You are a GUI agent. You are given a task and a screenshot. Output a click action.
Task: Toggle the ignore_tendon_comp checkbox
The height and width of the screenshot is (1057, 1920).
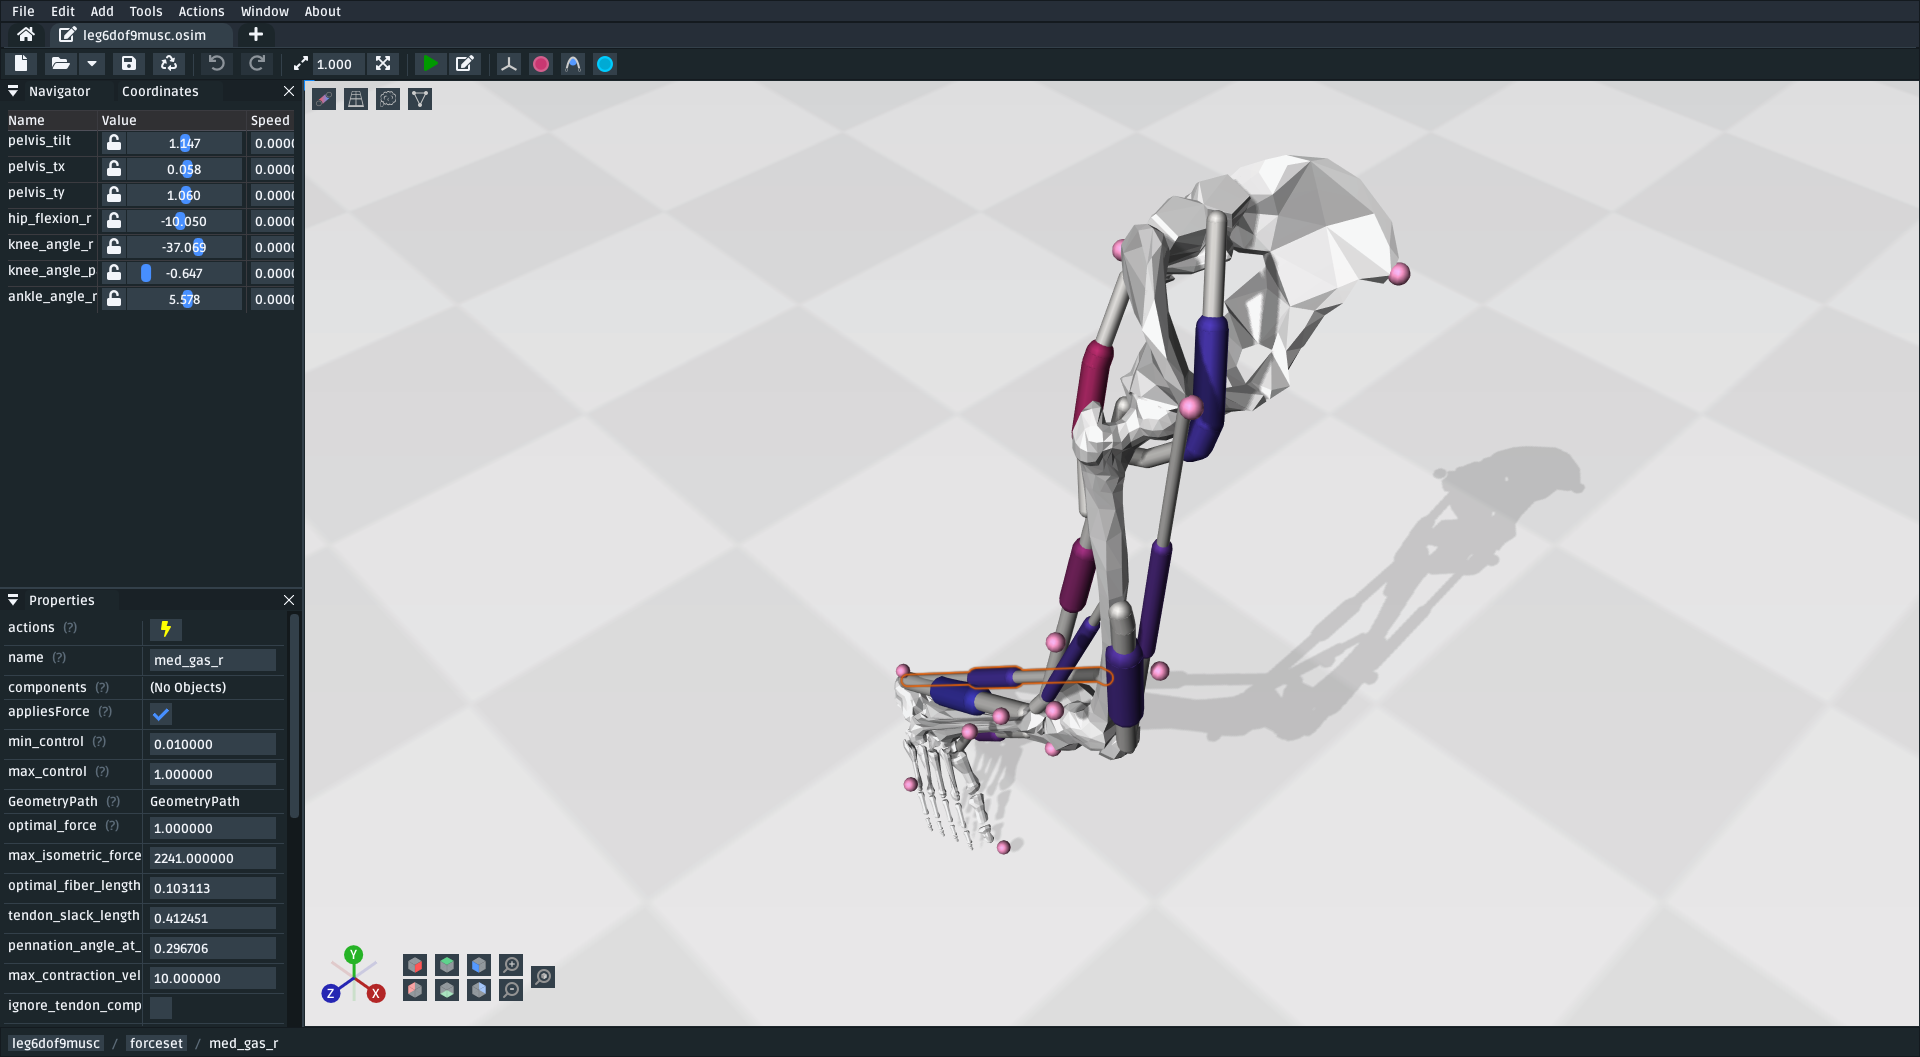point(161,1008)
